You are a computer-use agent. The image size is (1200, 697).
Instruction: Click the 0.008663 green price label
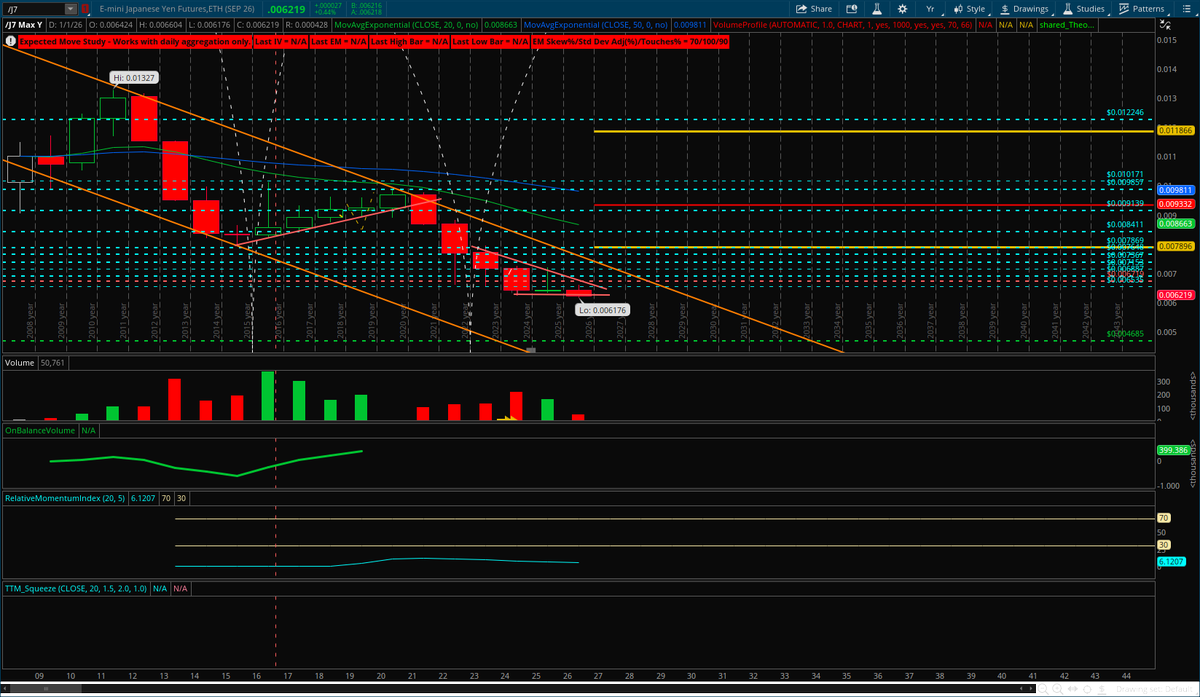point(1176,226)
